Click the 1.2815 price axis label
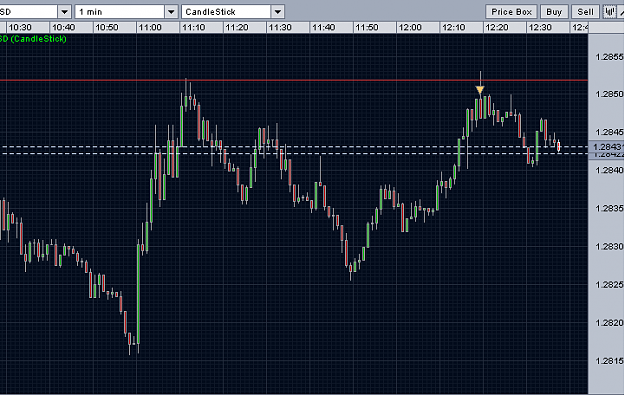Viewport: 625px width, 395px height. click(x=609, y=361)
